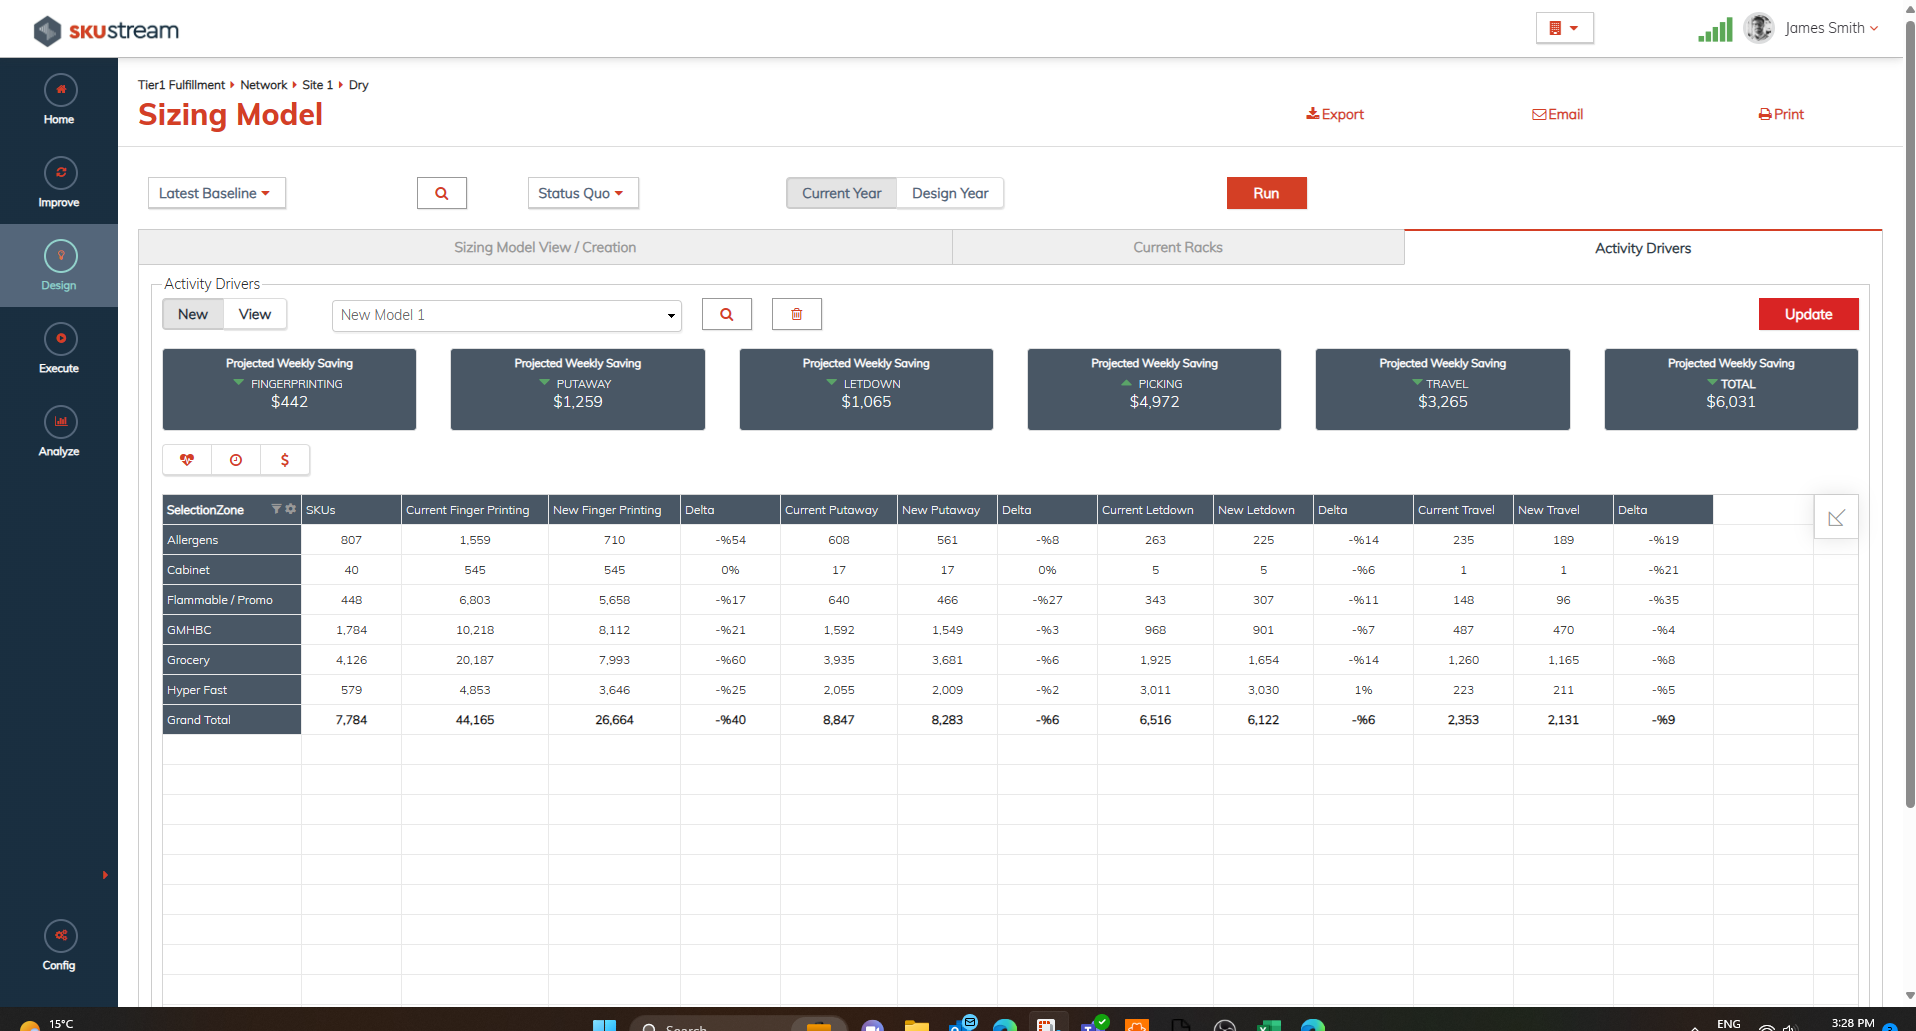This screenshot has width=1916, height=1031.
Task: Click the red Run button
Action: tap(1266, 193)
